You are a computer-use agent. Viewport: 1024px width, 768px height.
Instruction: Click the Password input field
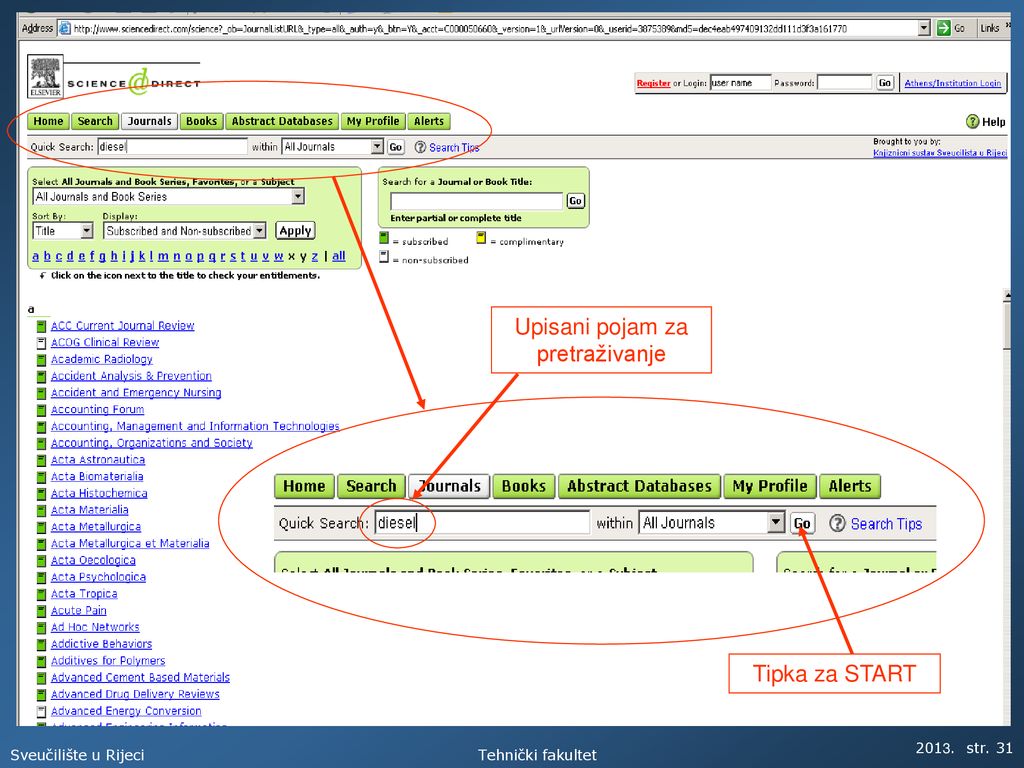tap(844, 83)
